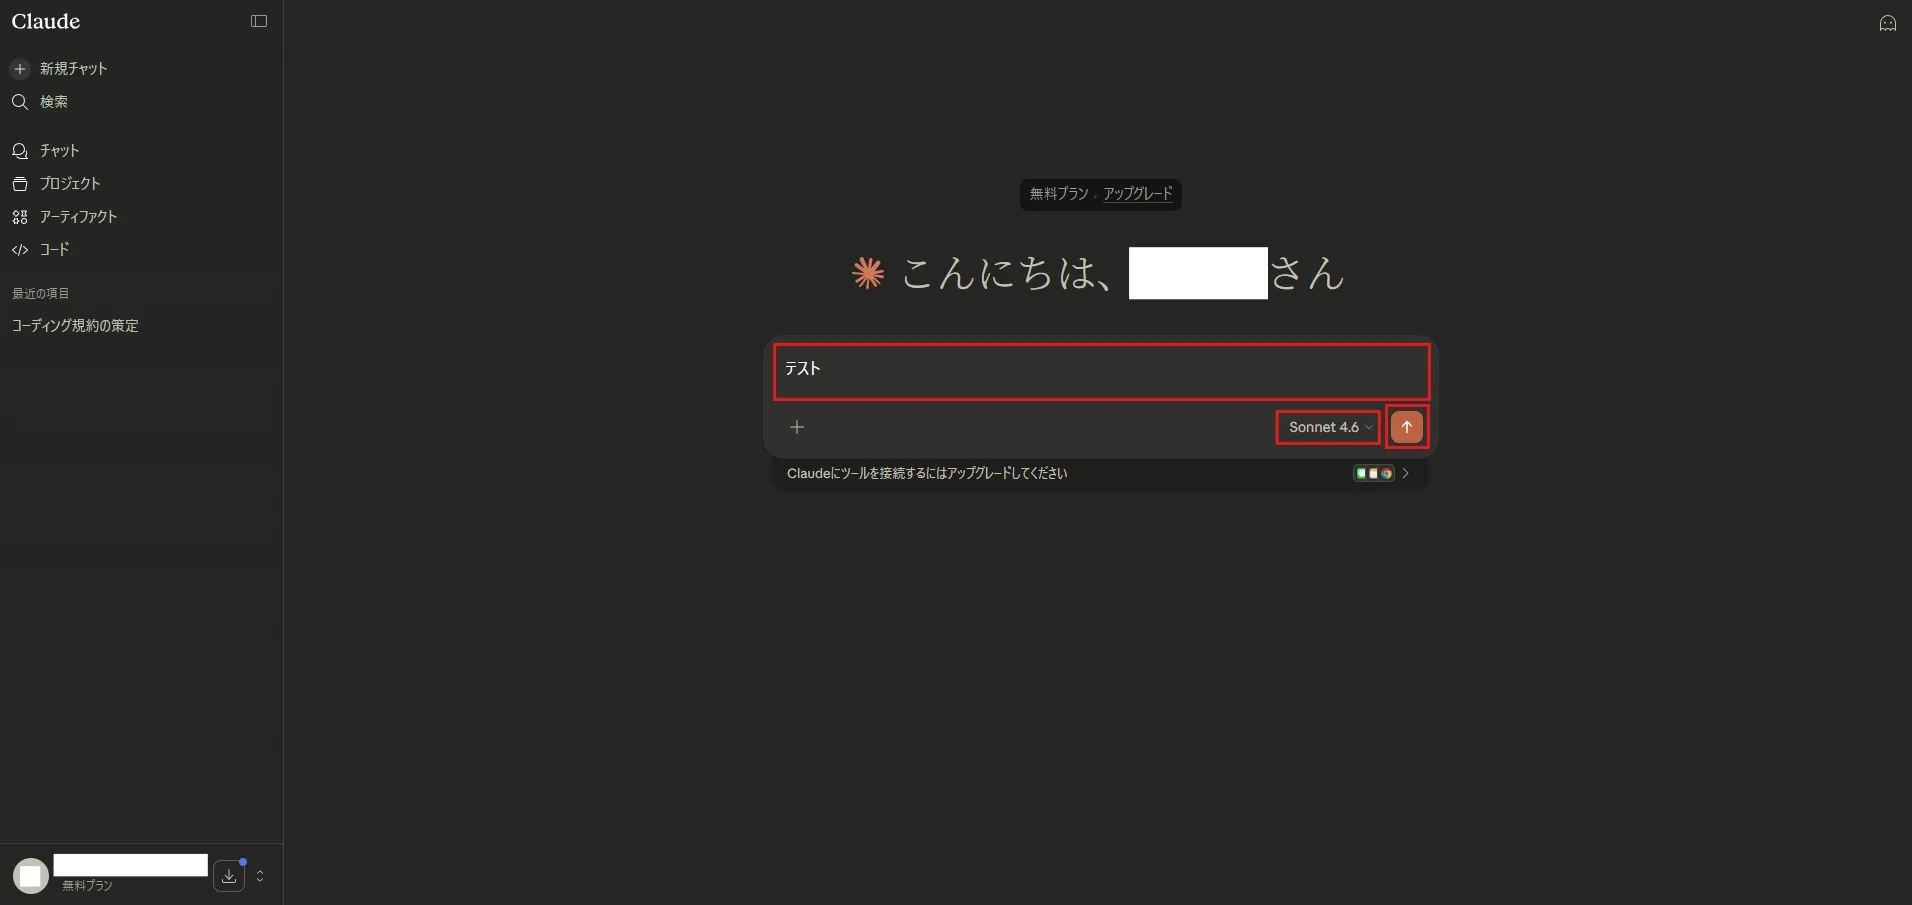Click the download app icon in the sidebar footer
This screenshot has width=1912, height=905.
point(229,876)
